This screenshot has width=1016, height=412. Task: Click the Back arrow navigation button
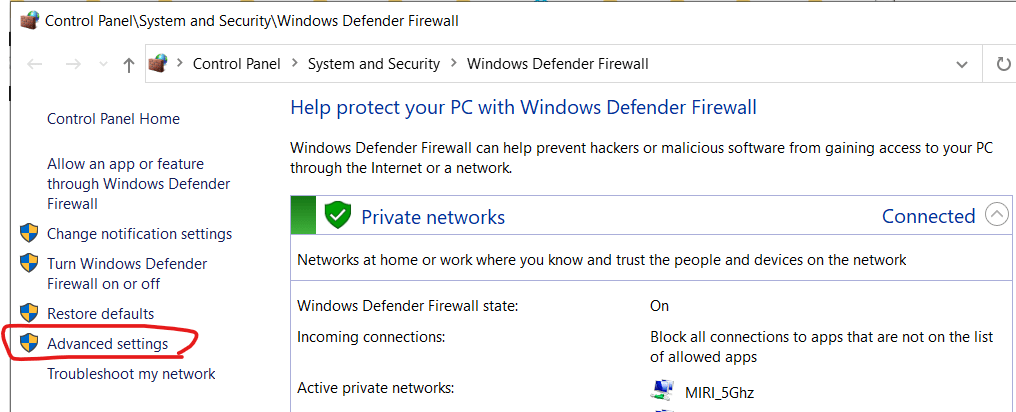(36, 64)
